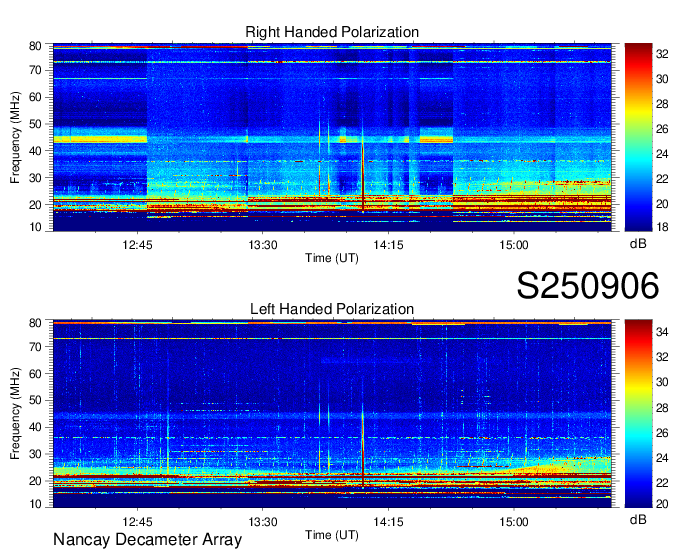Click the 30 frequency tick of lower plot

(x=35, y=454)
